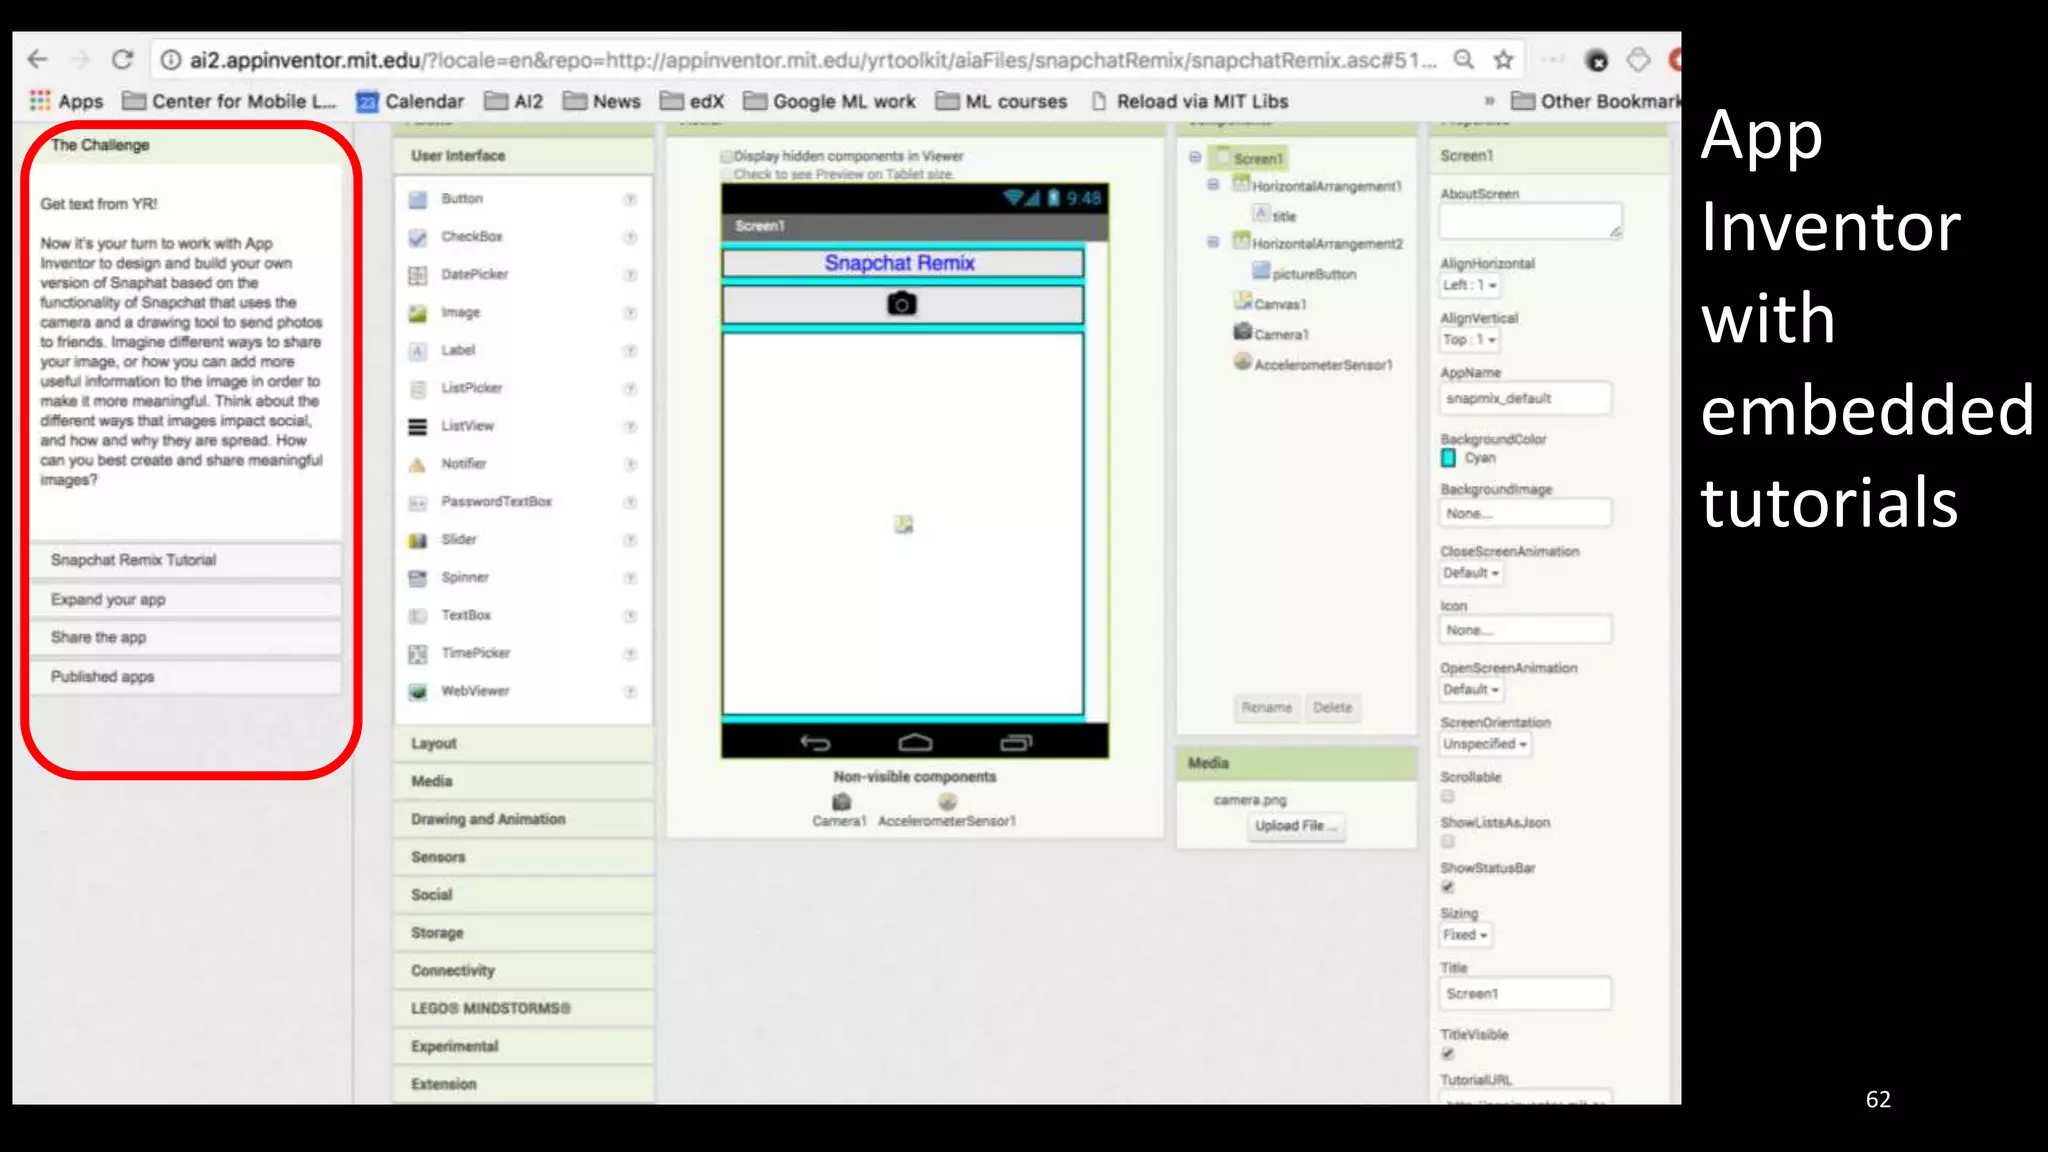This screenshot has height=1152, width=2048.
Task: Select the ListPicker palette icon
Action: 418,388
